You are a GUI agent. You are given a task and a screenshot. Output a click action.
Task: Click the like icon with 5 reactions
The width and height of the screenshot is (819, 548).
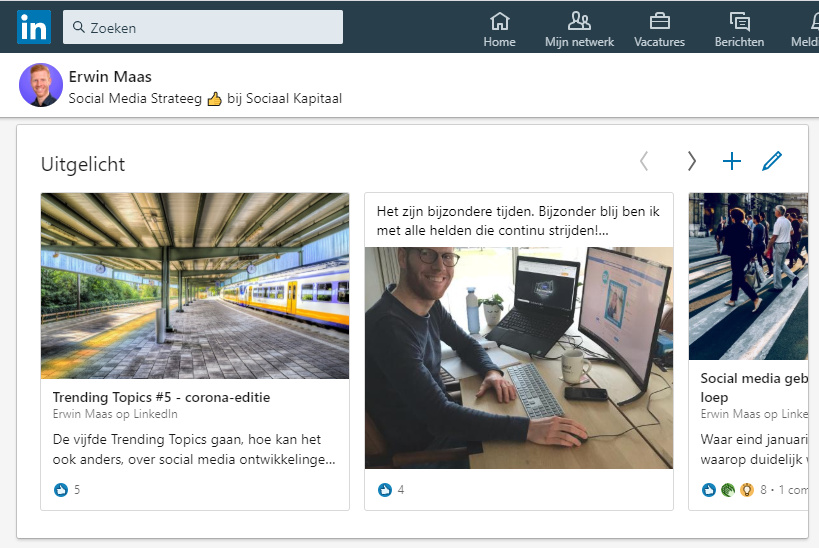tap(61, 489)
